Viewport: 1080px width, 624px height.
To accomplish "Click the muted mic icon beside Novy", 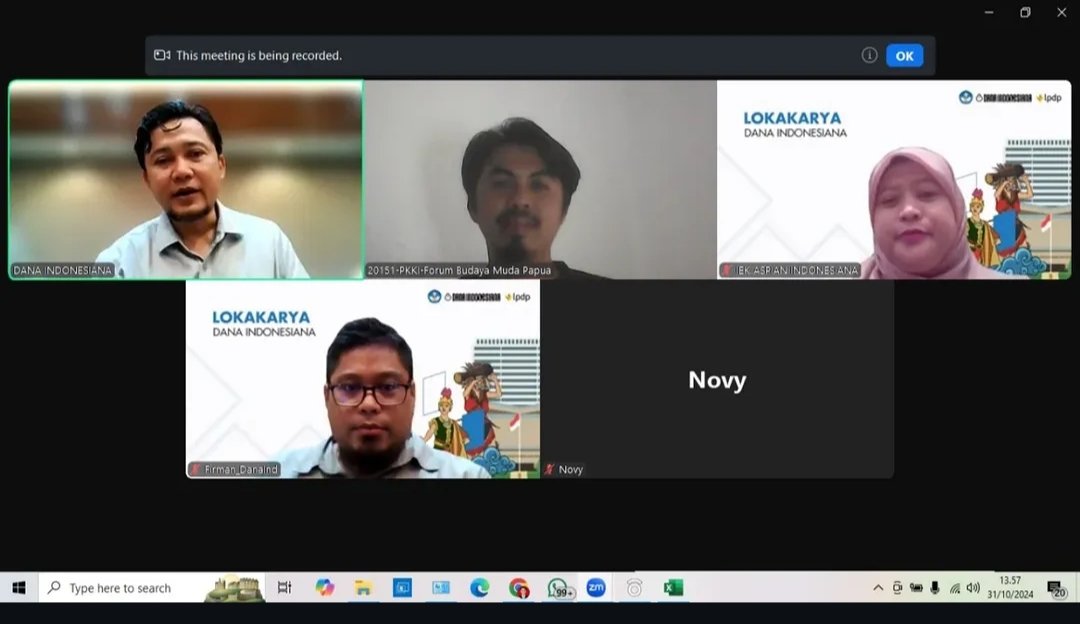I will (550, 470).
